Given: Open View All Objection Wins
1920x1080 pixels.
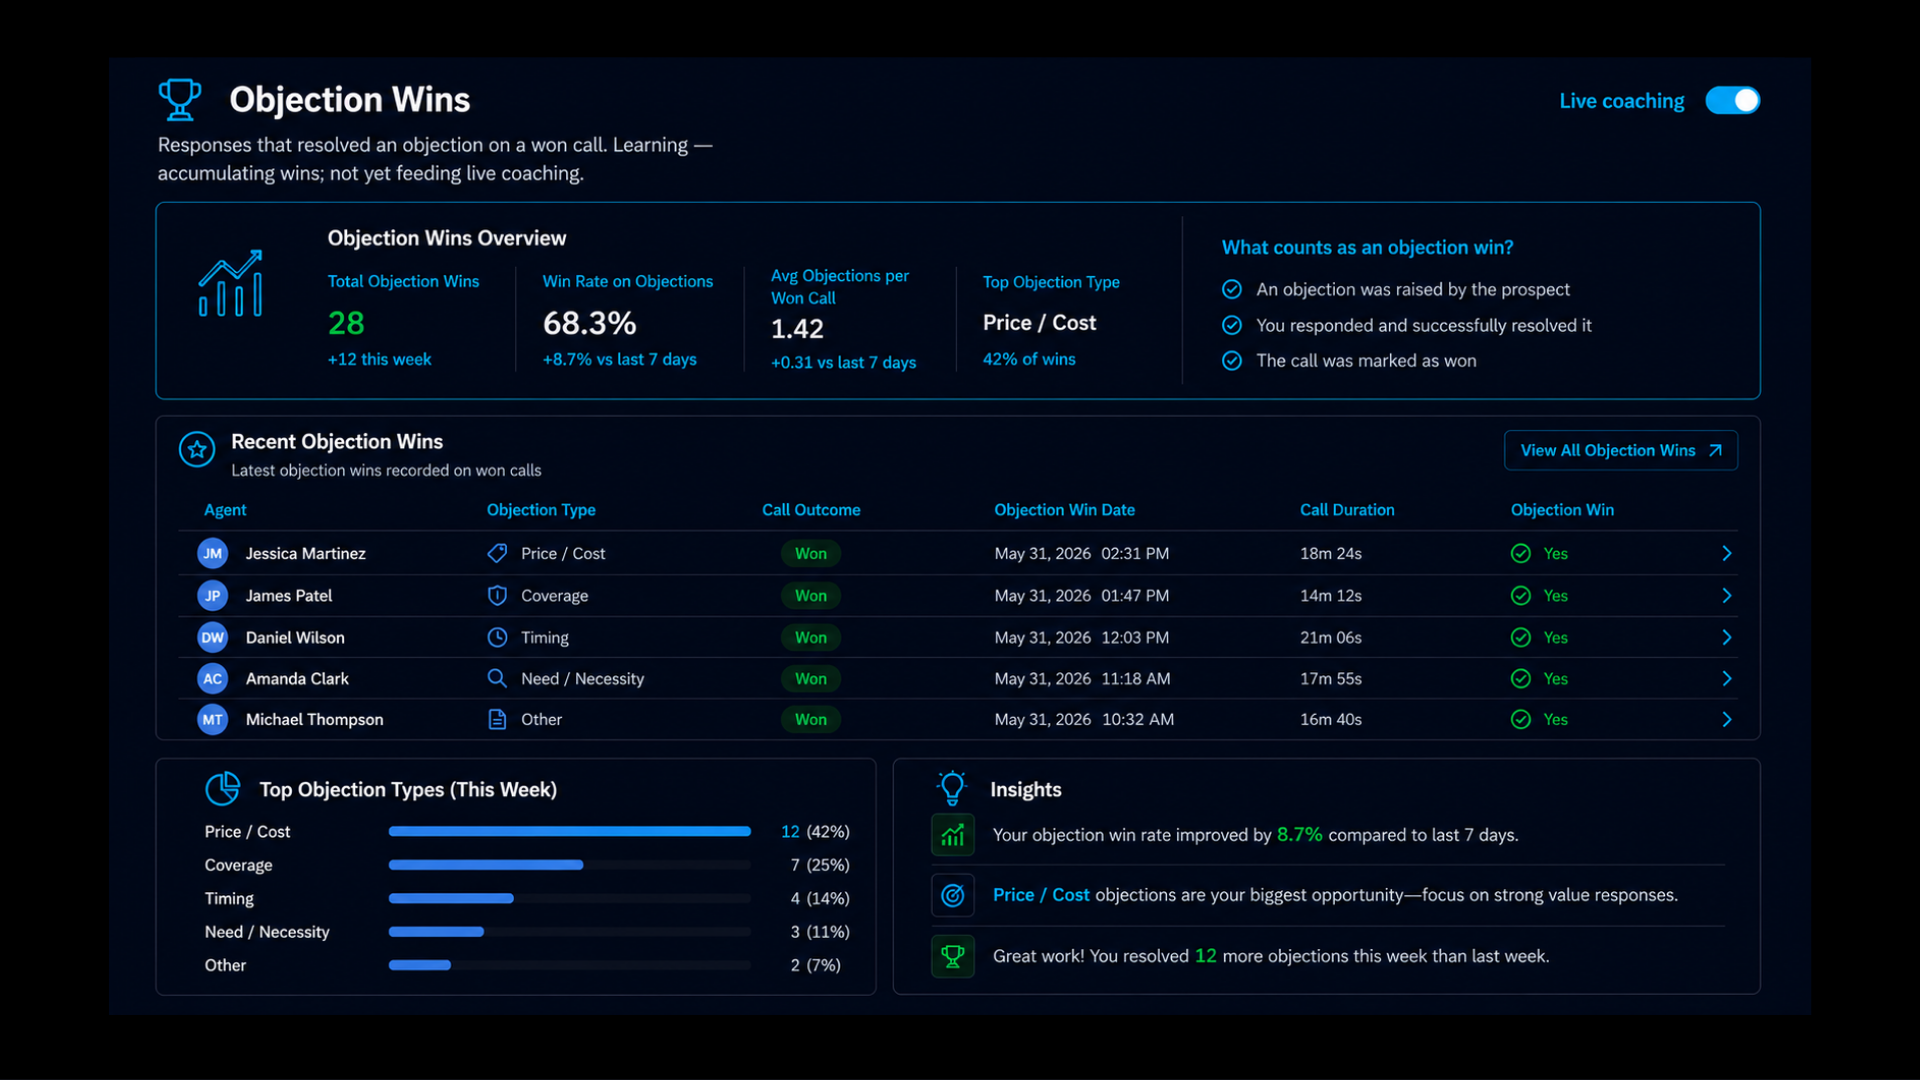Looking at the screenshot, I should tap(1621, 450).
